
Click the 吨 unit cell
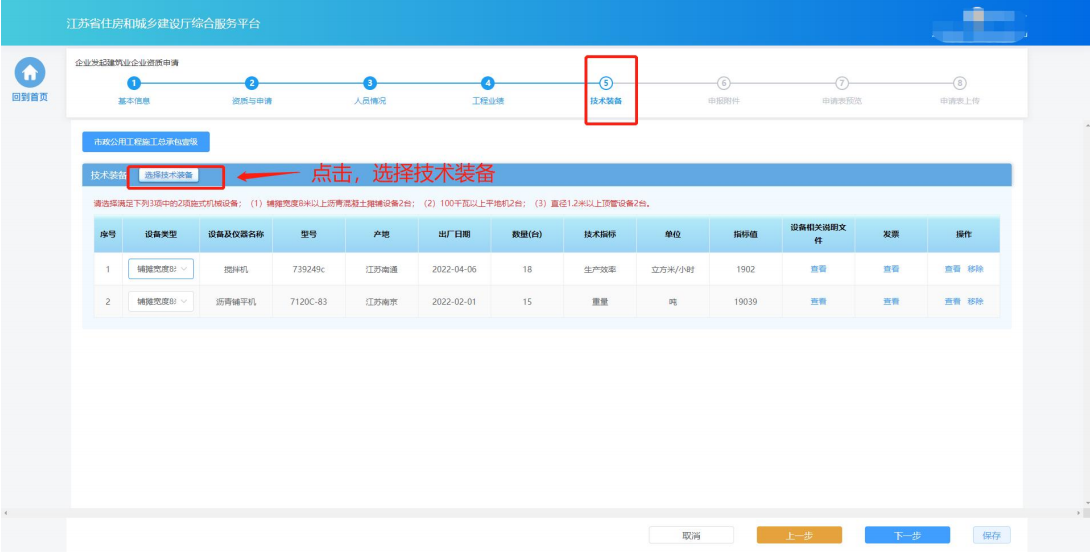(673, 302)
